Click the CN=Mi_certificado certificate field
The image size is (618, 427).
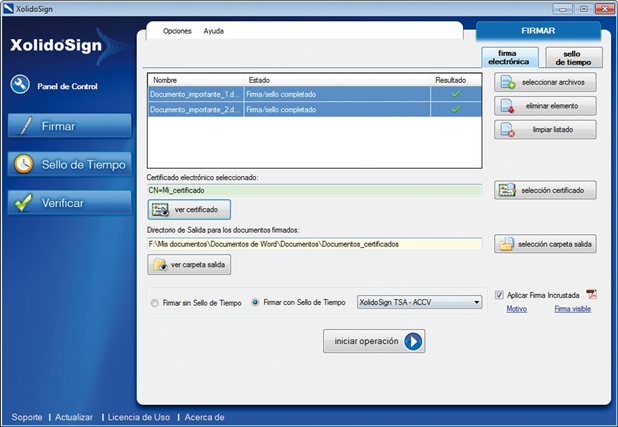click(315, 190)
